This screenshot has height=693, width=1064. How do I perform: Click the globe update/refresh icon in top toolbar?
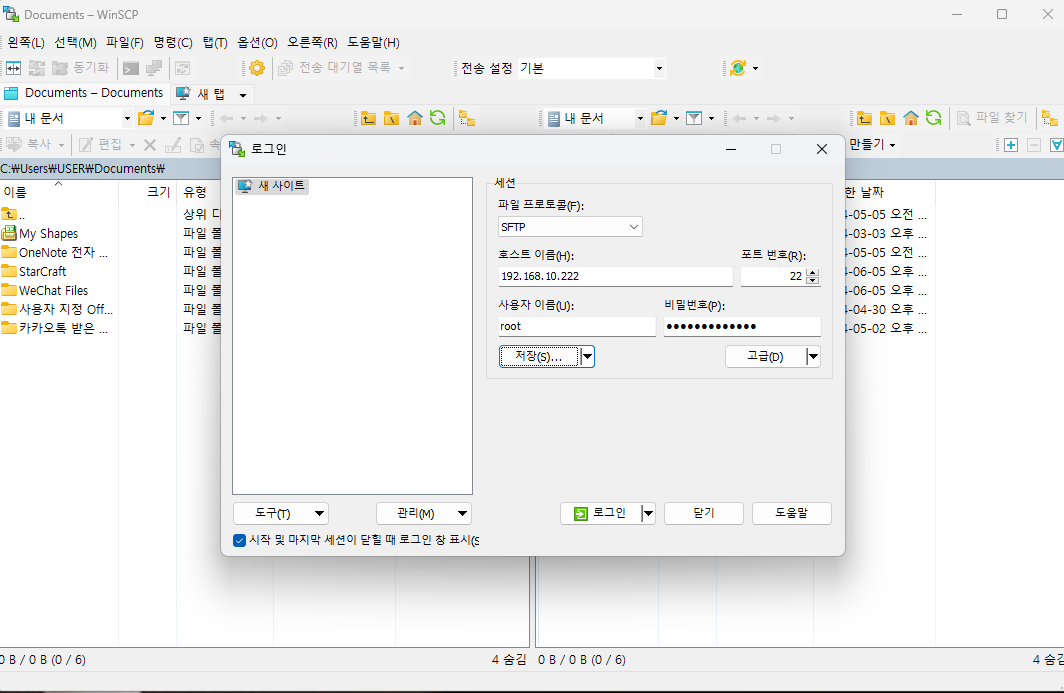[x=738, y=68]
